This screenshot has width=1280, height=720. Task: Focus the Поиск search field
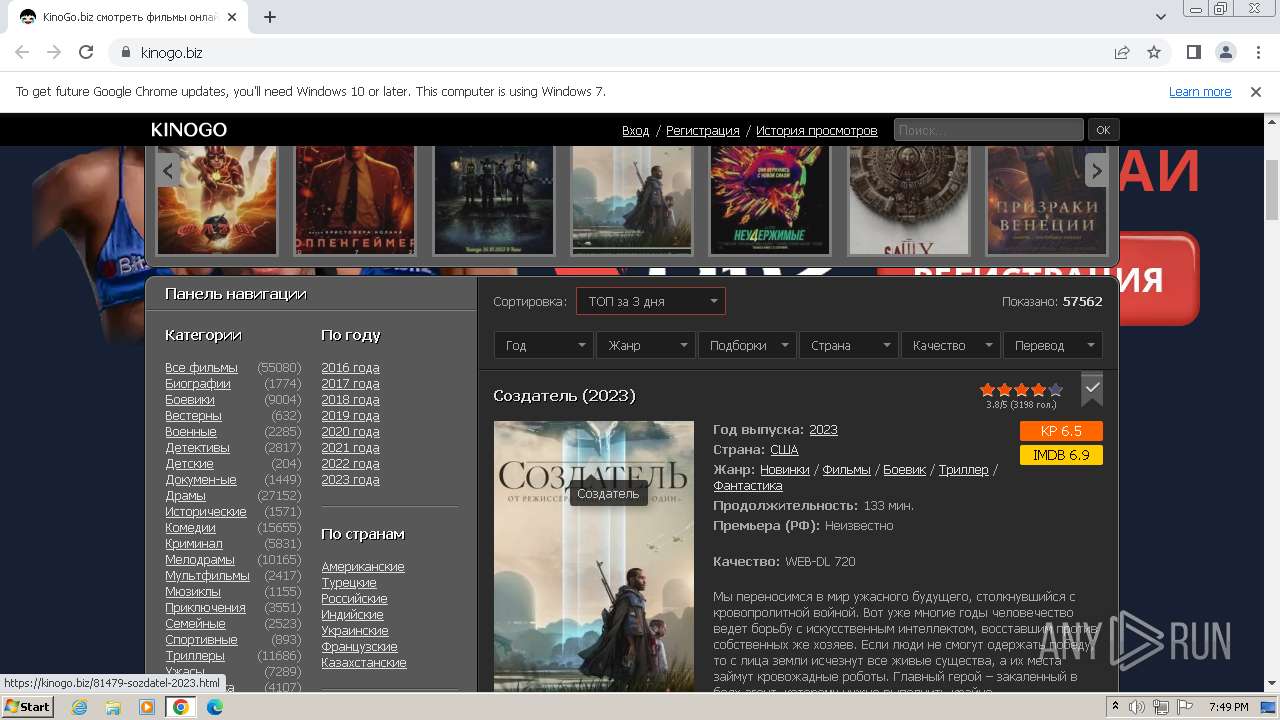988,130
